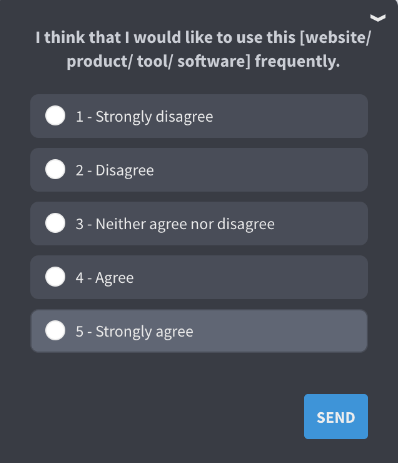Pick the highlighted Strongly agree option row
The width and height of the screenshot is (398, 463).
(x=199, y=331)
